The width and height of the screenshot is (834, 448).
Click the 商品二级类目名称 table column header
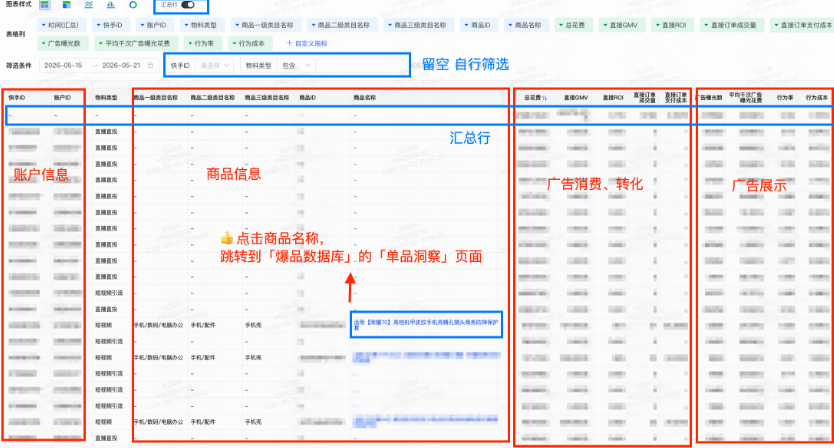point(213,98)
